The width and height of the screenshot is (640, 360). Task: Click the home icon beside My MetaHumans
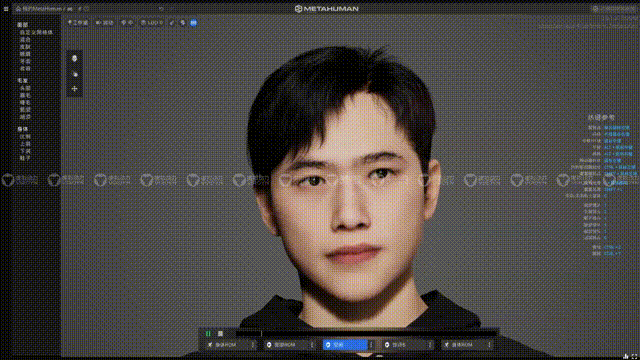coord(18,9)
